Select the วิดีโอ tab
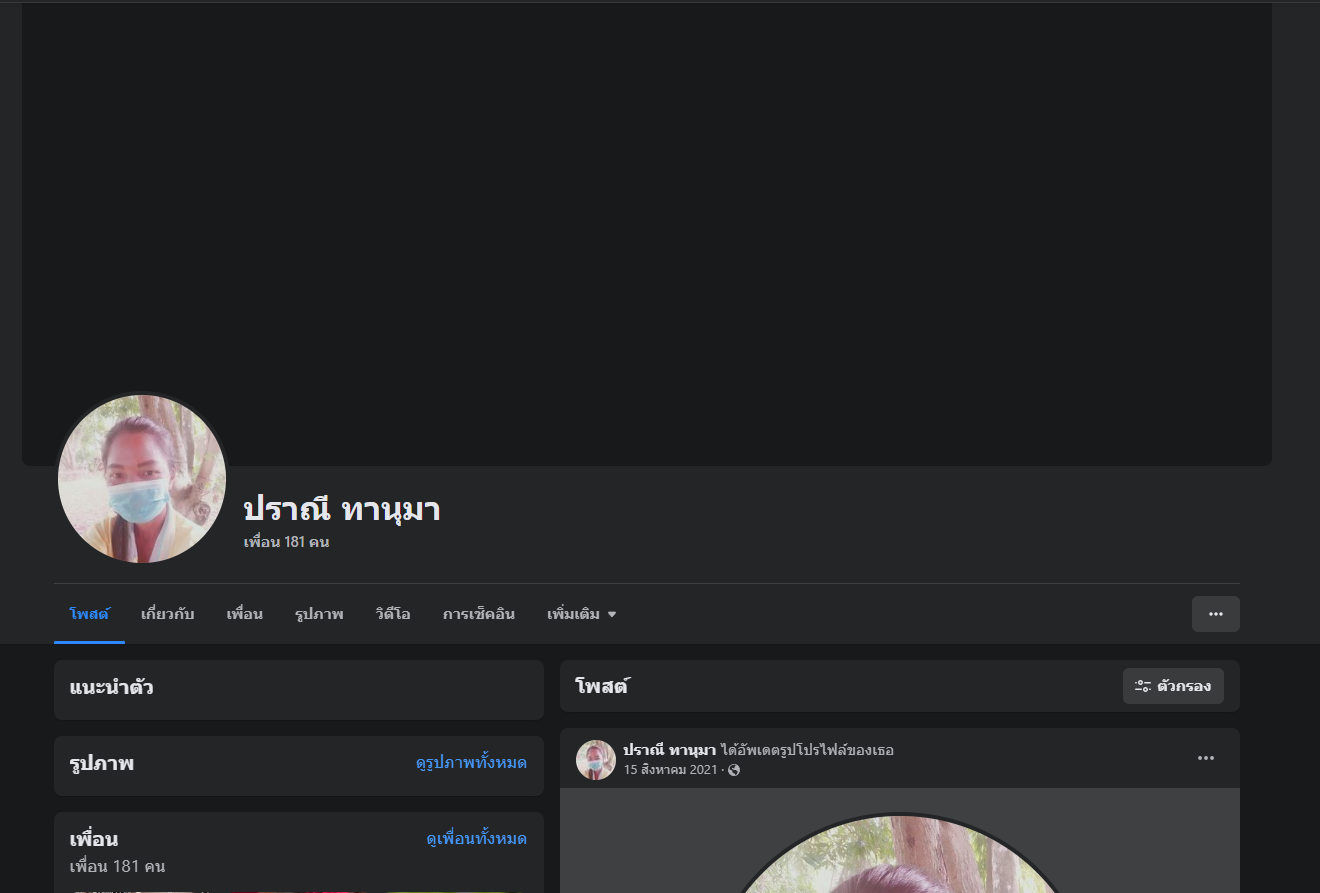1320x893 pixels. (393, 614)
